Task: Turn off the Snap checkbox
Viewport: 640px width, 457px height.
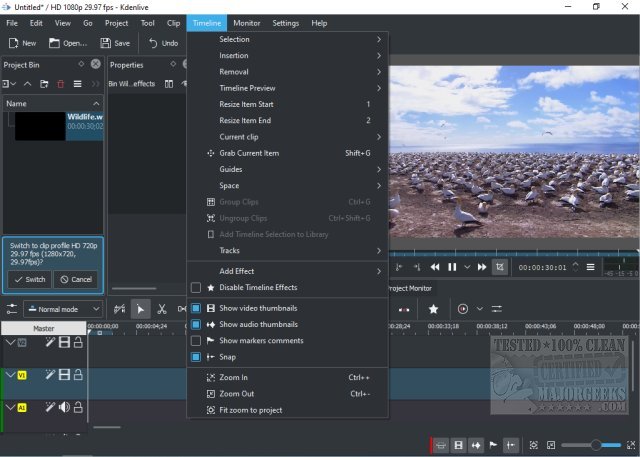Action: [x=196, y=357]
